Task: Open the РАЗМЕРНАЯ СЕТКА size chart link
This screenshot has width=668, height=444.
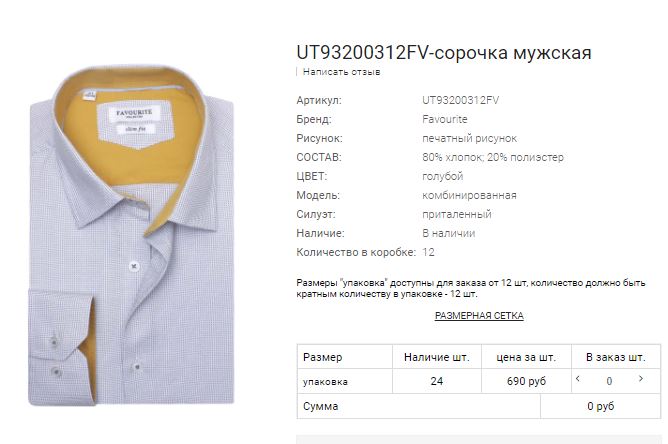Action: 479,316
